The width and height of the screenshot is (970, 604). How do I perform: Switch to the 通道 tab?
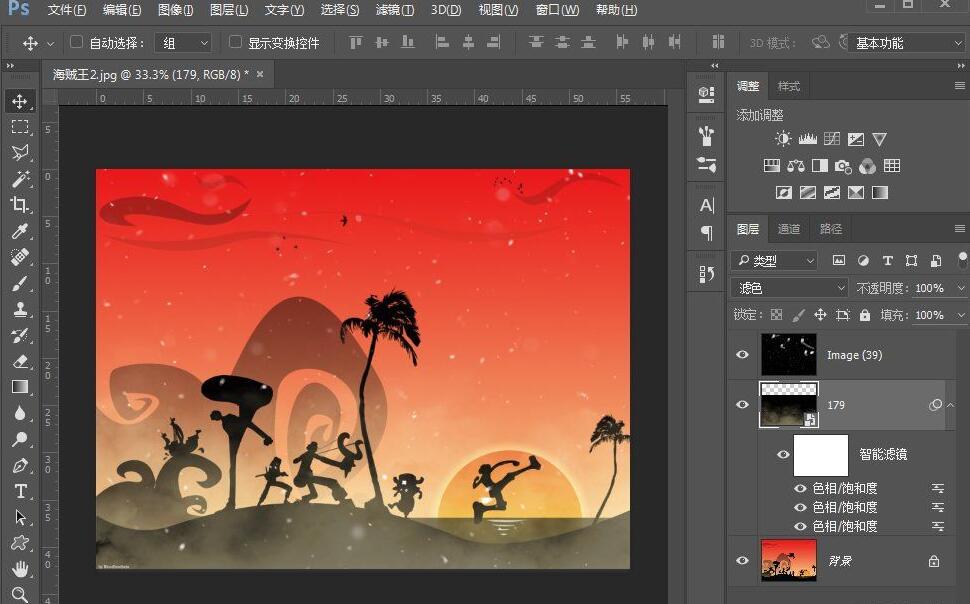[789, 229]
